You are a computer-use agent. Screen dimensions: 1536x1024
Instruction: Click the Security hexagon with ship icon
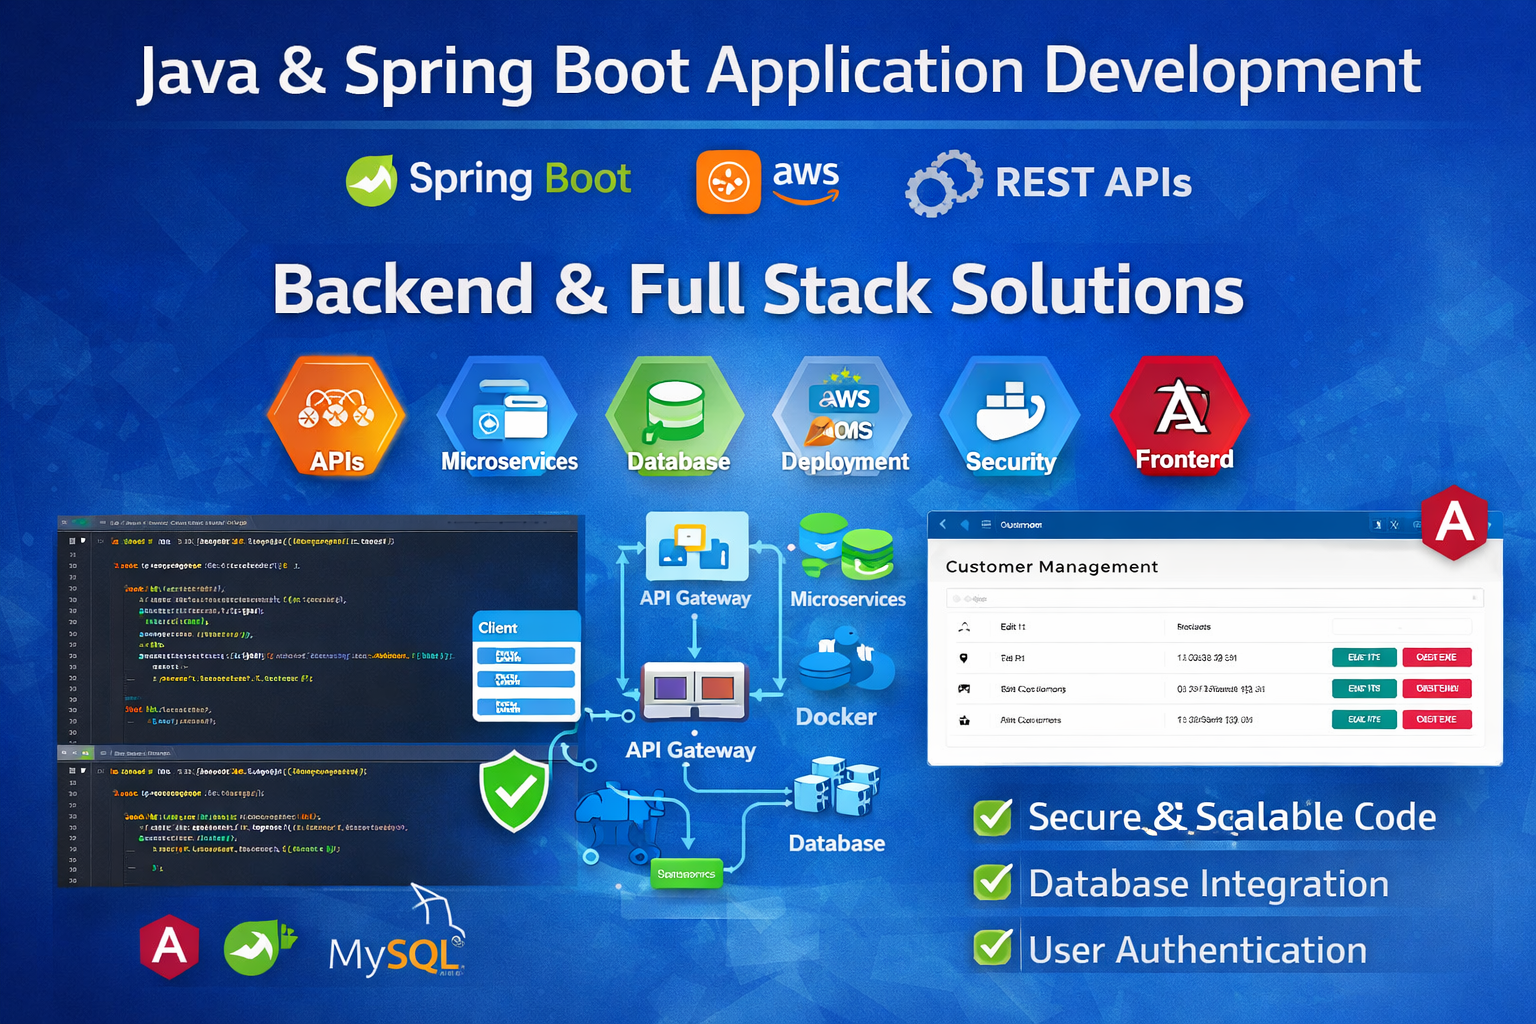pyautogui.click(x=1010, y=416)
